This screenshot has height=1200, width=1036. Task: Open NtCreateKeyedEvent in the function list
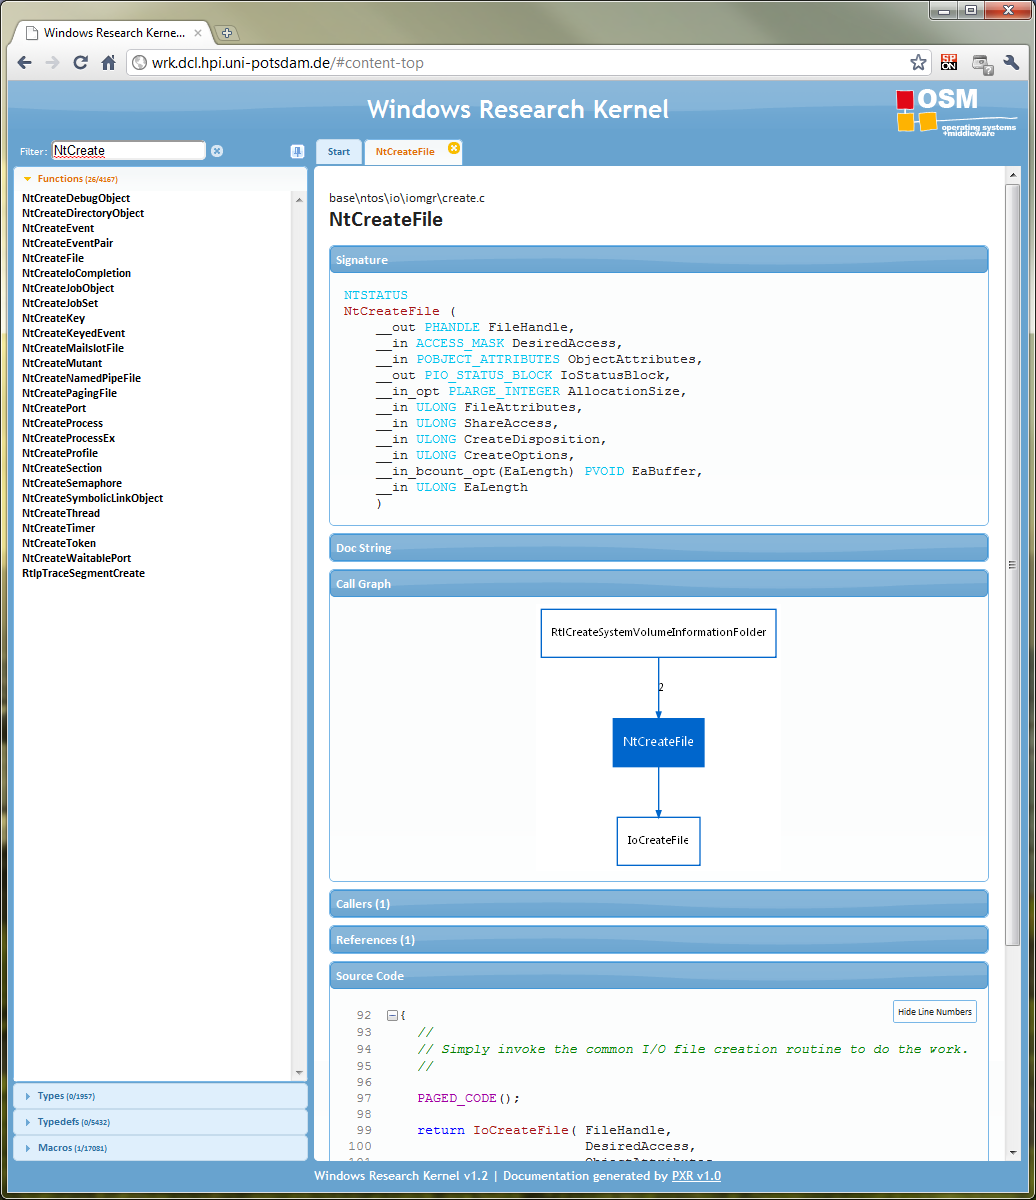coord(73,333)
